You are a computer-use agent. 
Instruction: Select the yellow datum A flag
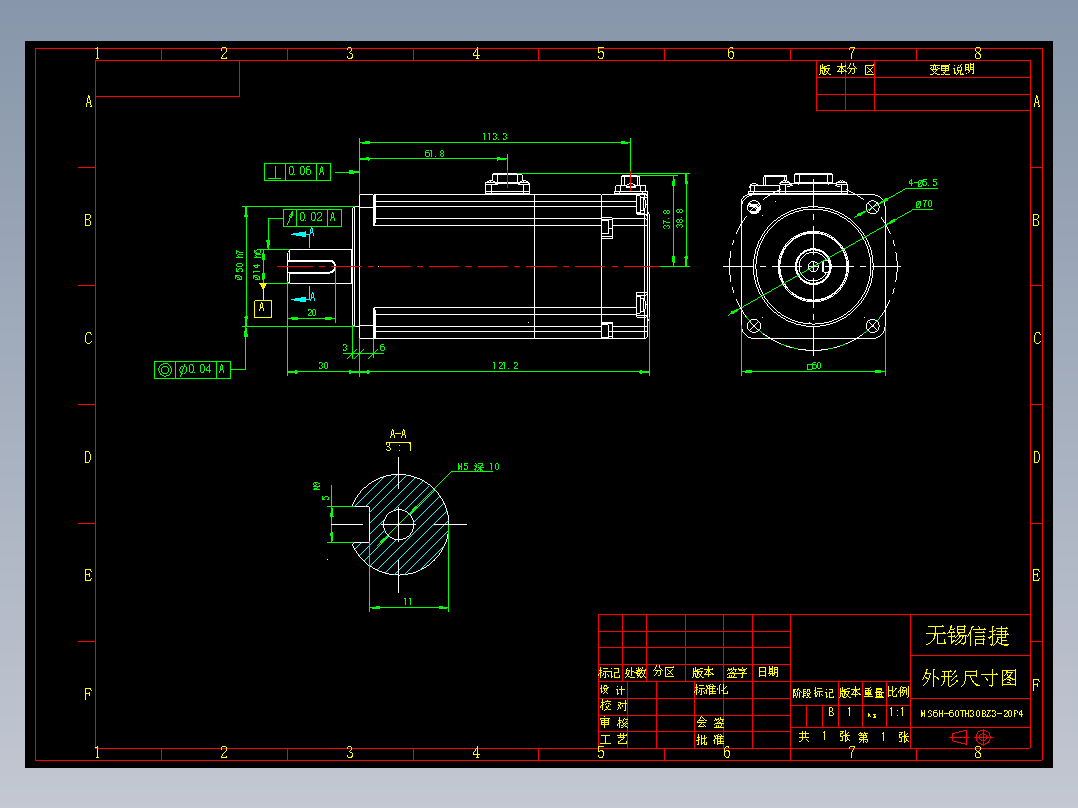(262, 308)
